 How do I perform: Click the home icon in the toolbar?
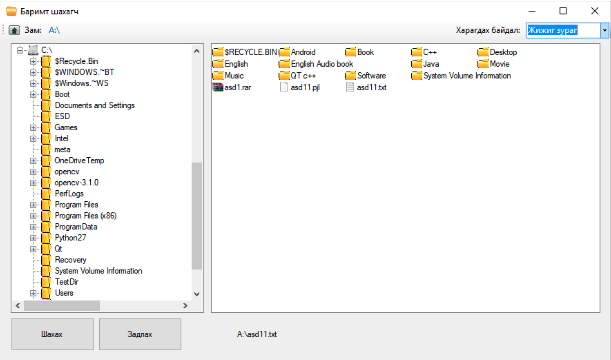(14, 30)
